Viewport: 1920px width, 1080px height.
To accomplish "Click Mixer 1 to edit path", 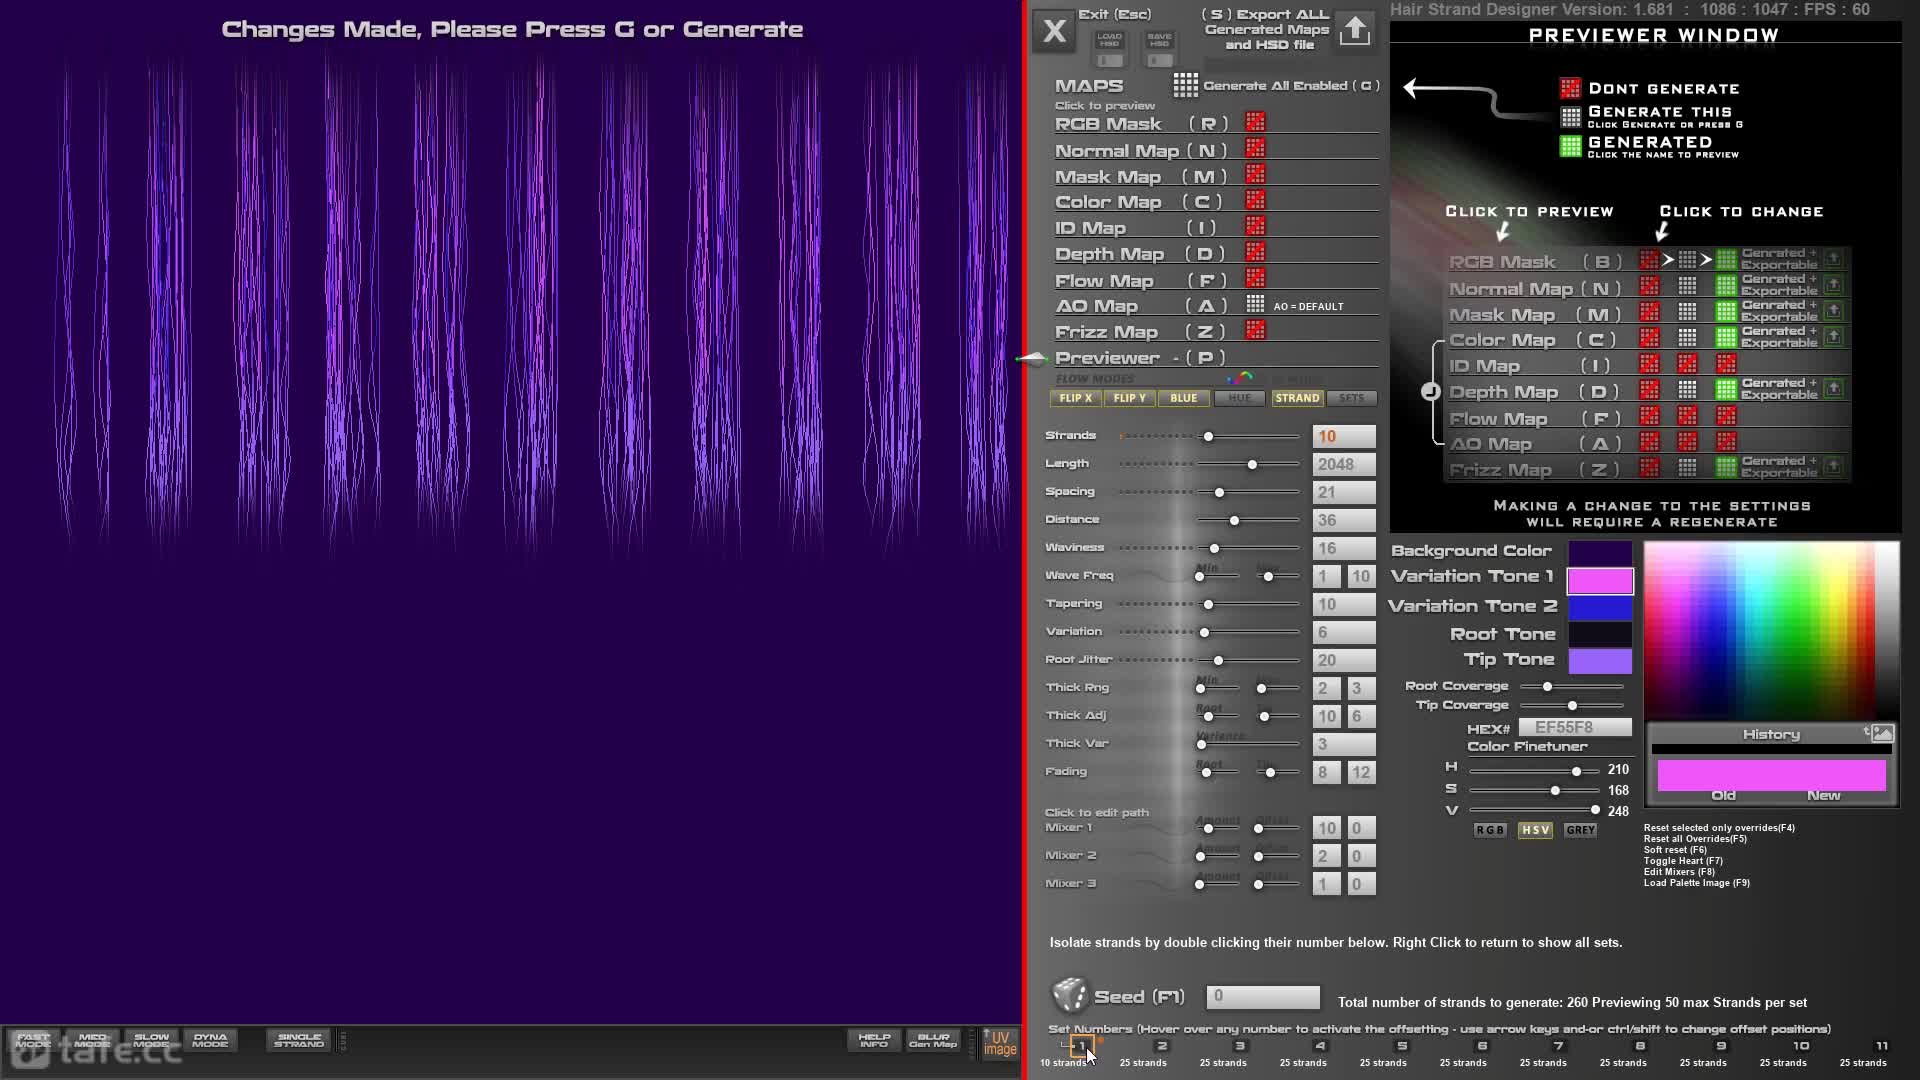I will tap(1069, 828).
